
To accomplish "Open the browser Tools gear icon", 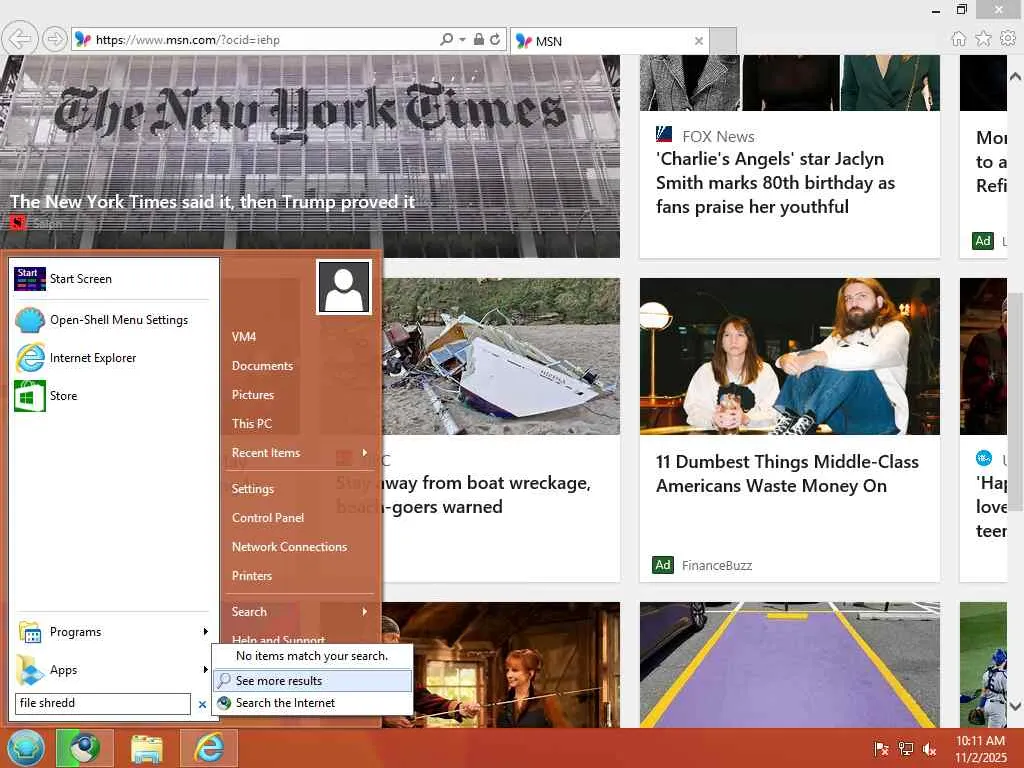I will click(x=1008, y=39).
